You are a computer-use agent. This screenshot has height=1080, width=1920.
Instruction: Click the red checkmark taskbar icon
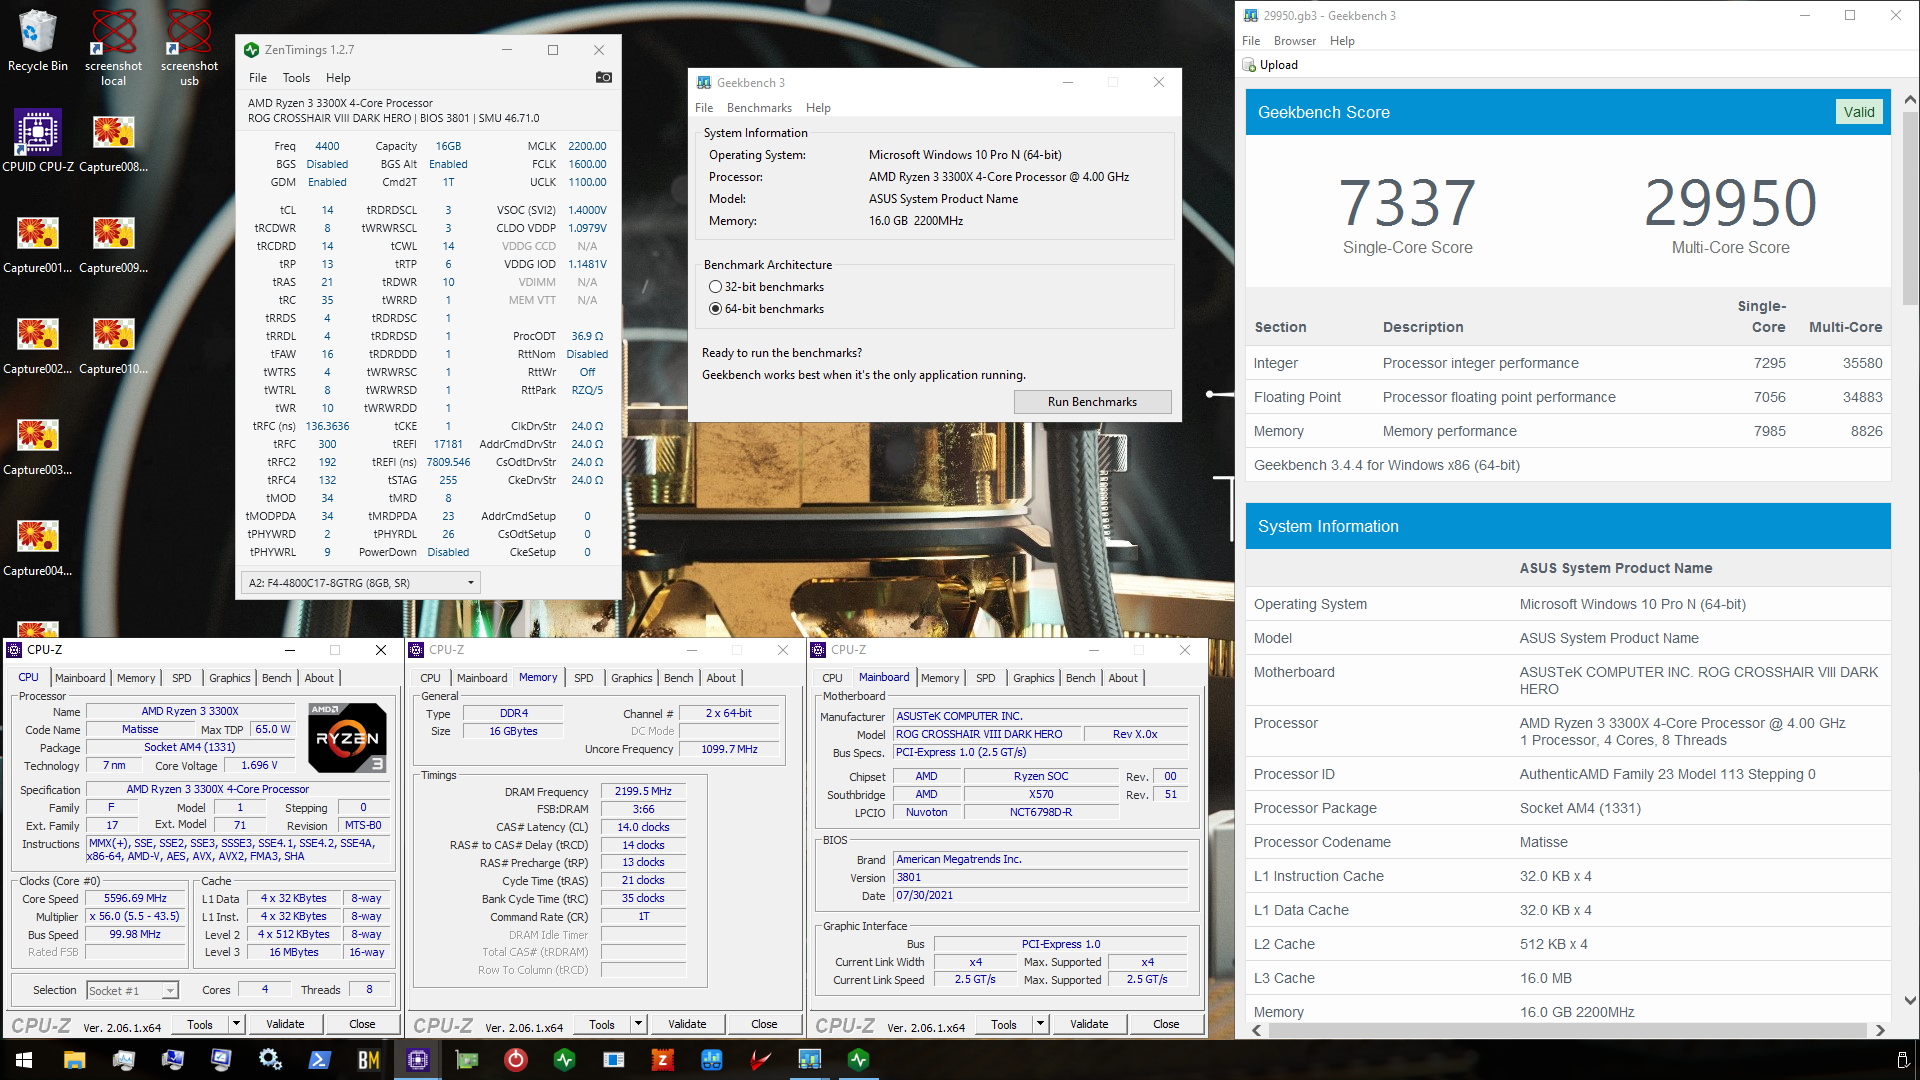click(x=760, y=1059)
